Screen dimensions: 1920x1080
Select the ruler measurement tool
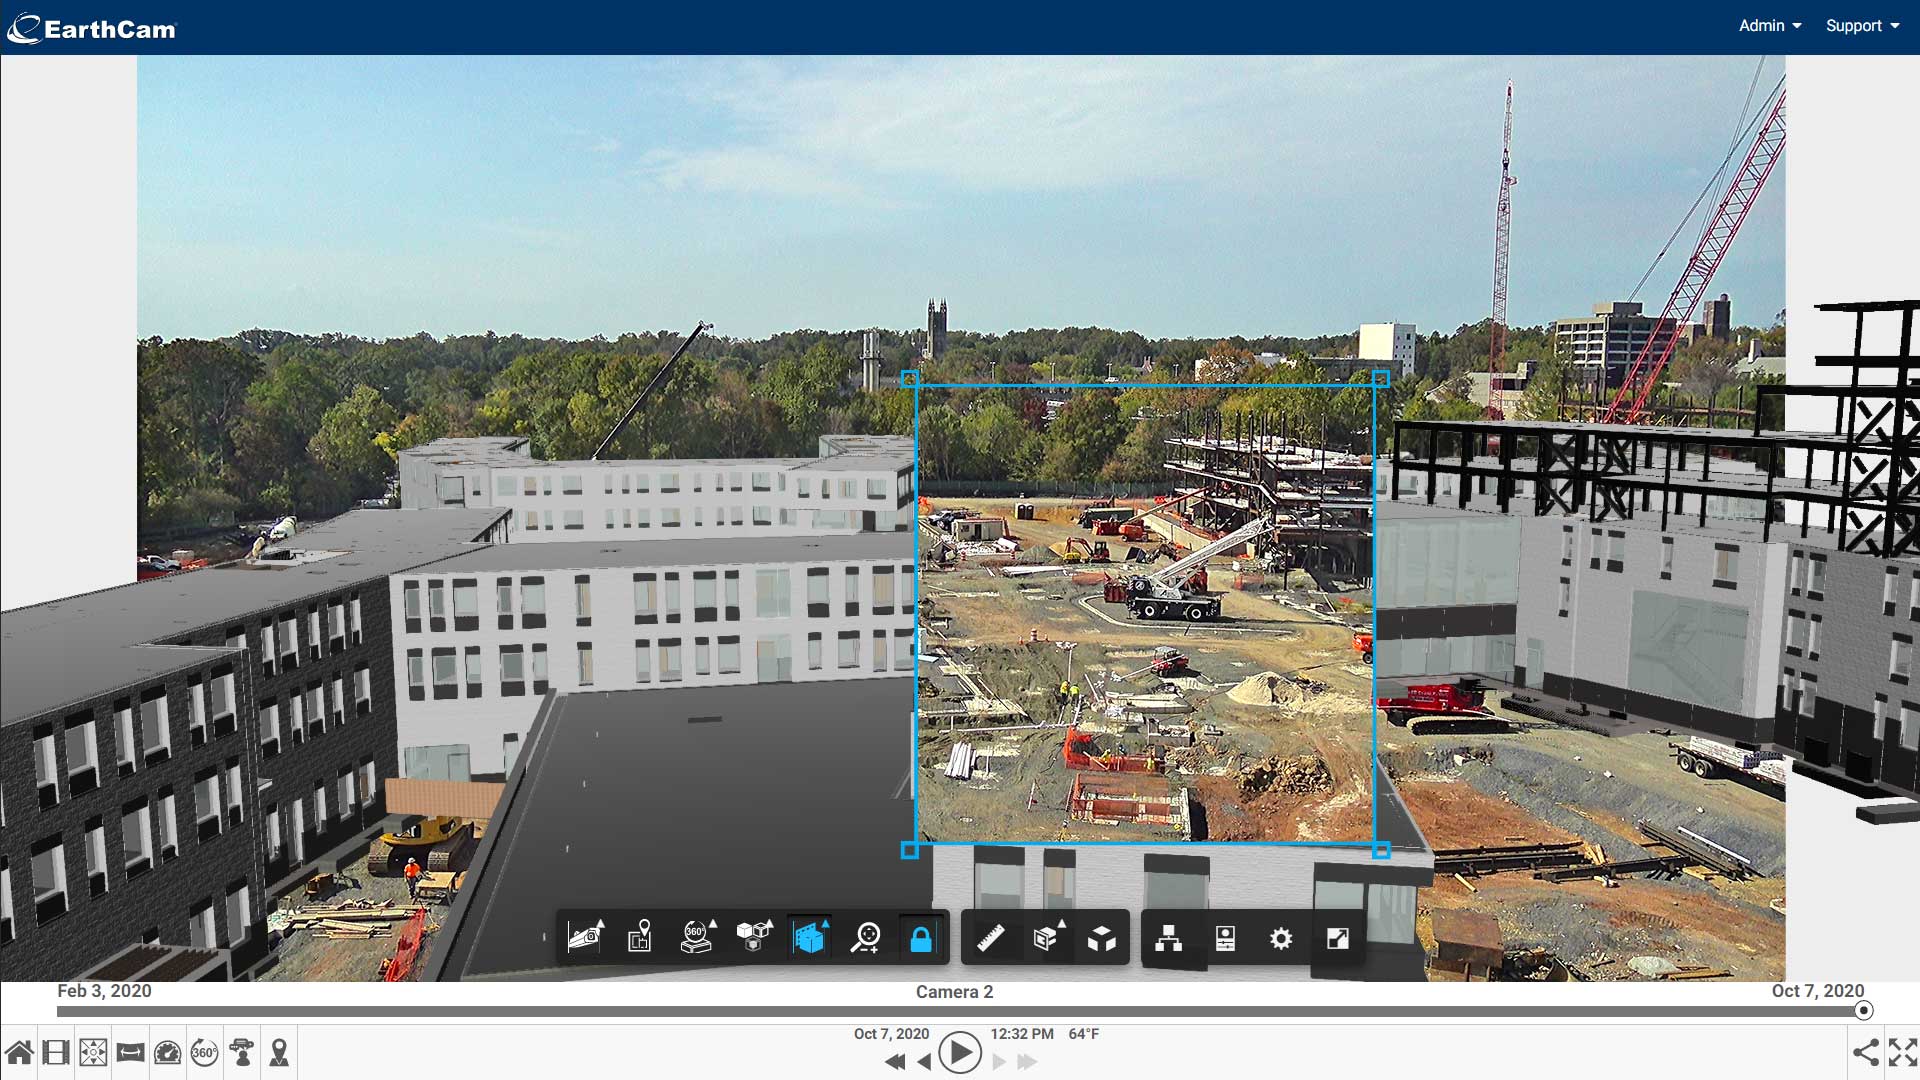(990, 938)
